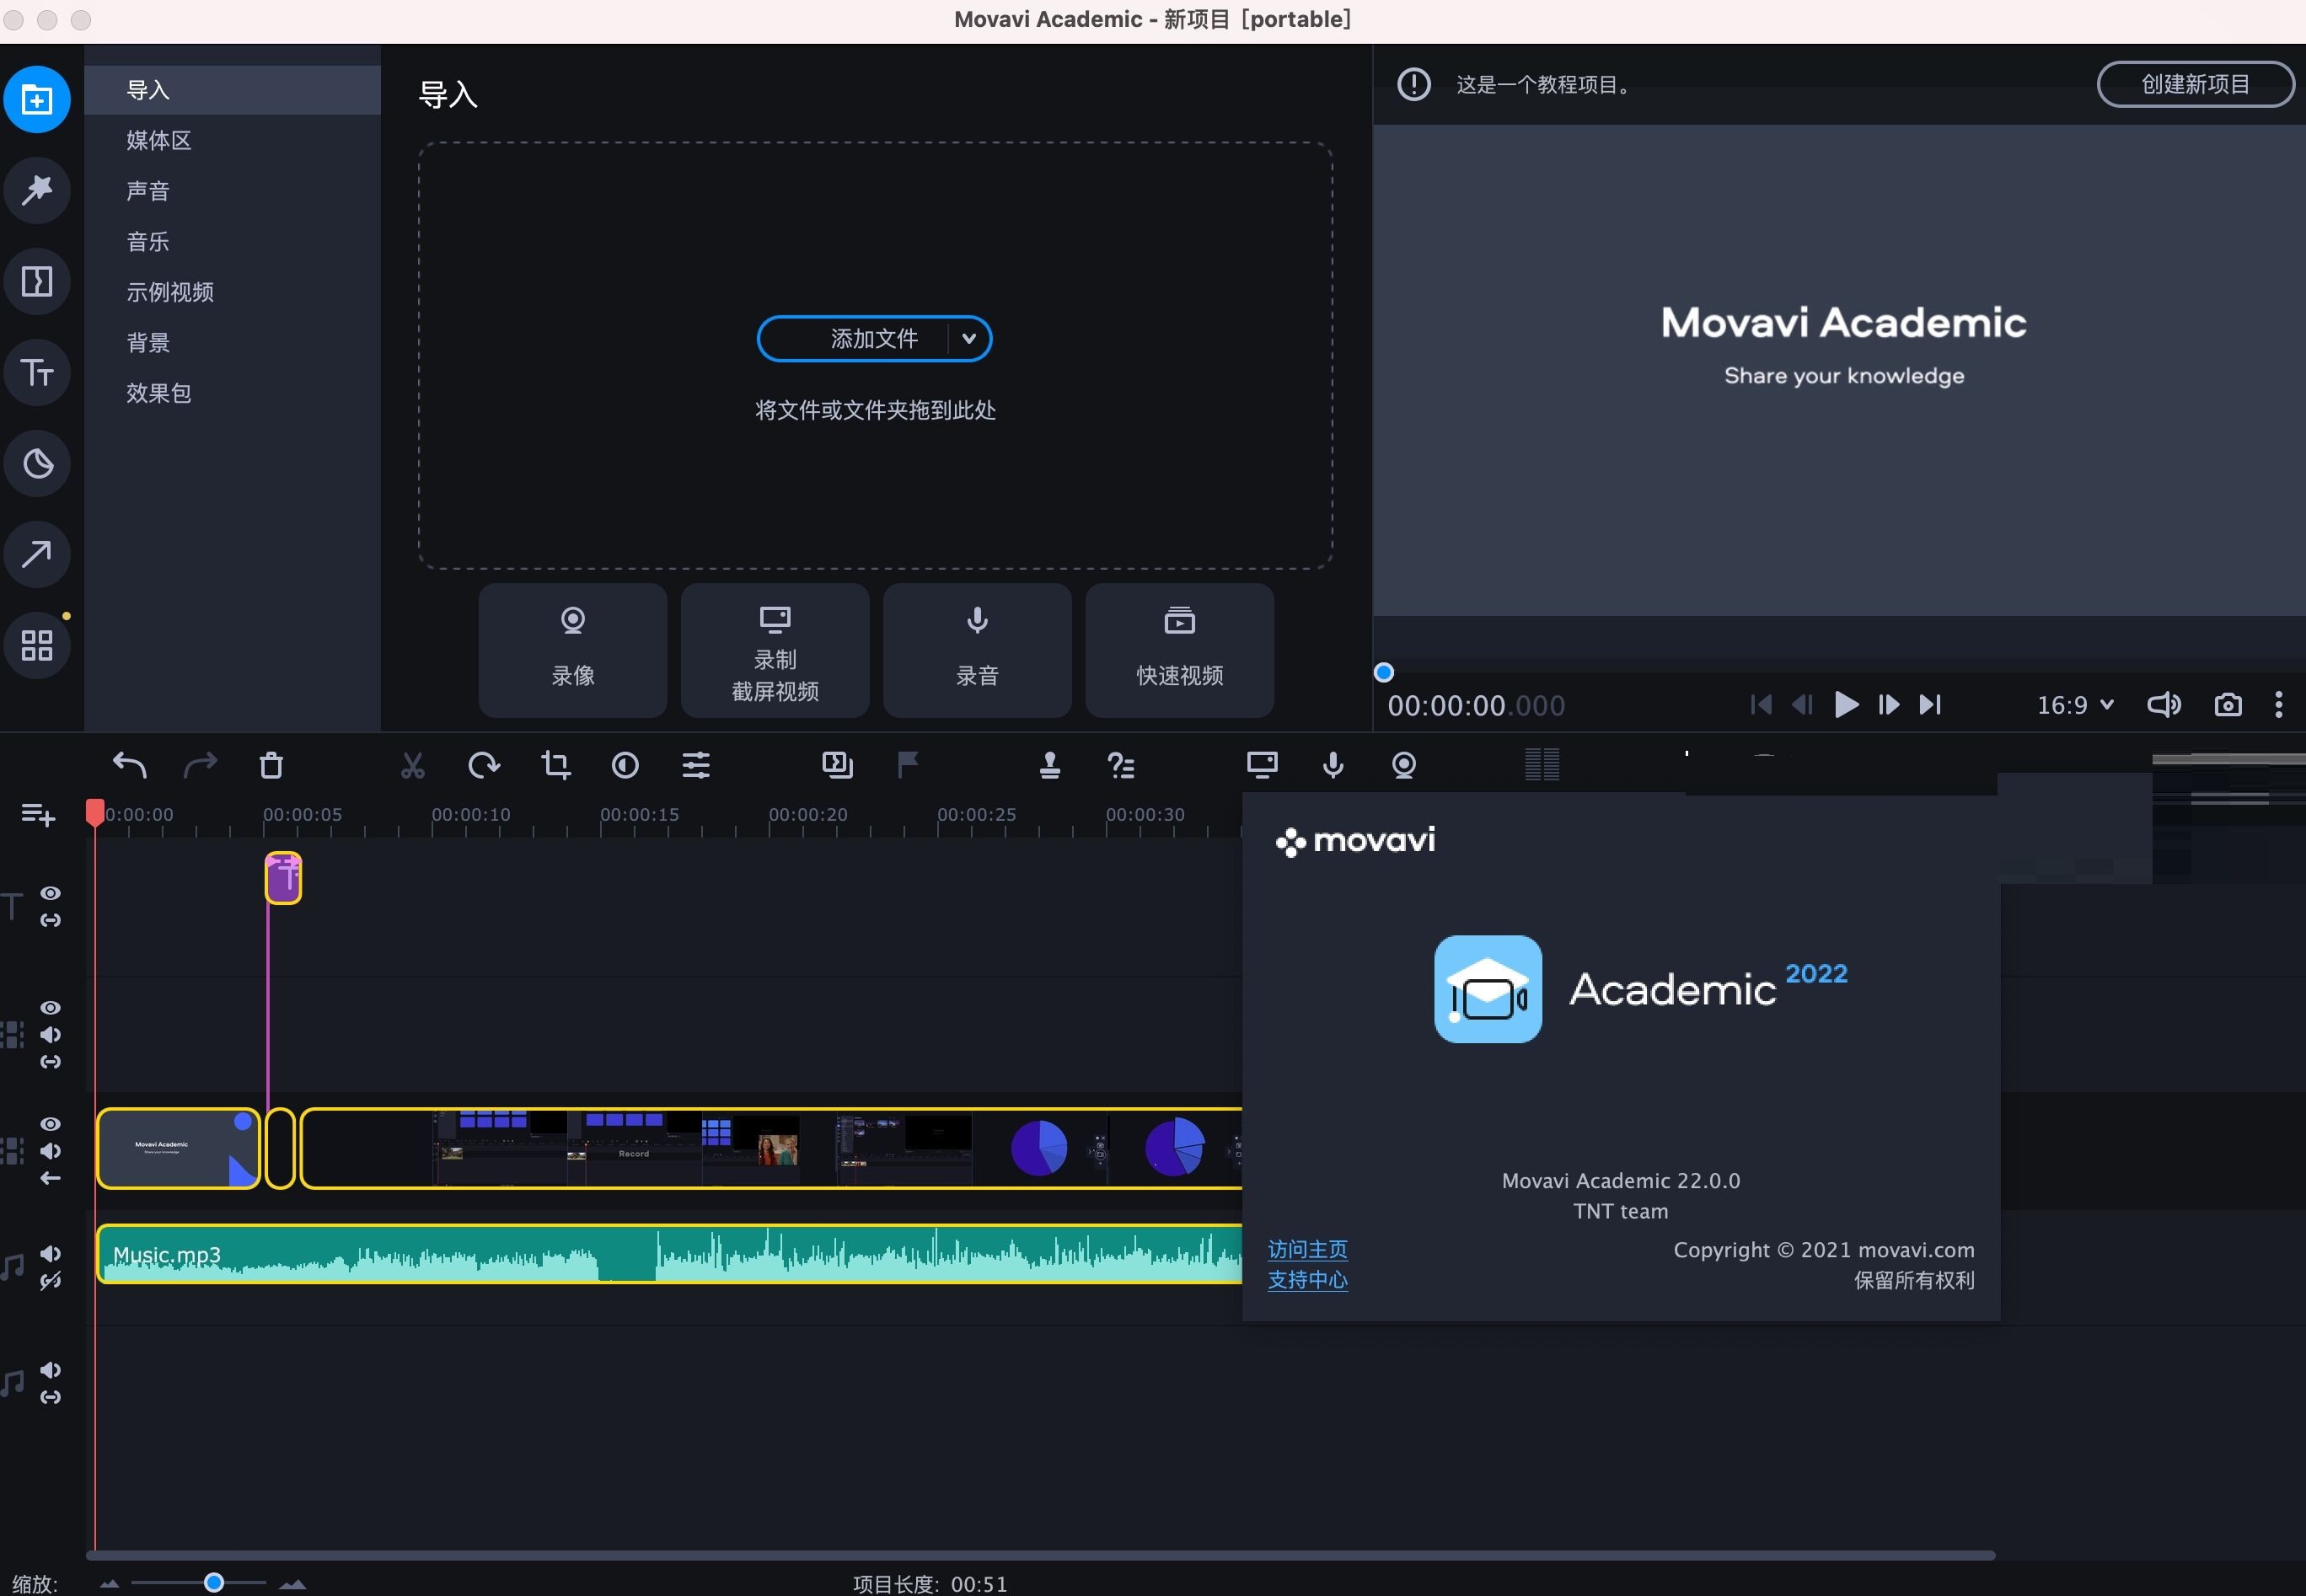The height and width of the screenshot is (1596, 2306).
Task: Open the Transitions sidebar tab
Action: pyautogui.click(x=37, y=281)
